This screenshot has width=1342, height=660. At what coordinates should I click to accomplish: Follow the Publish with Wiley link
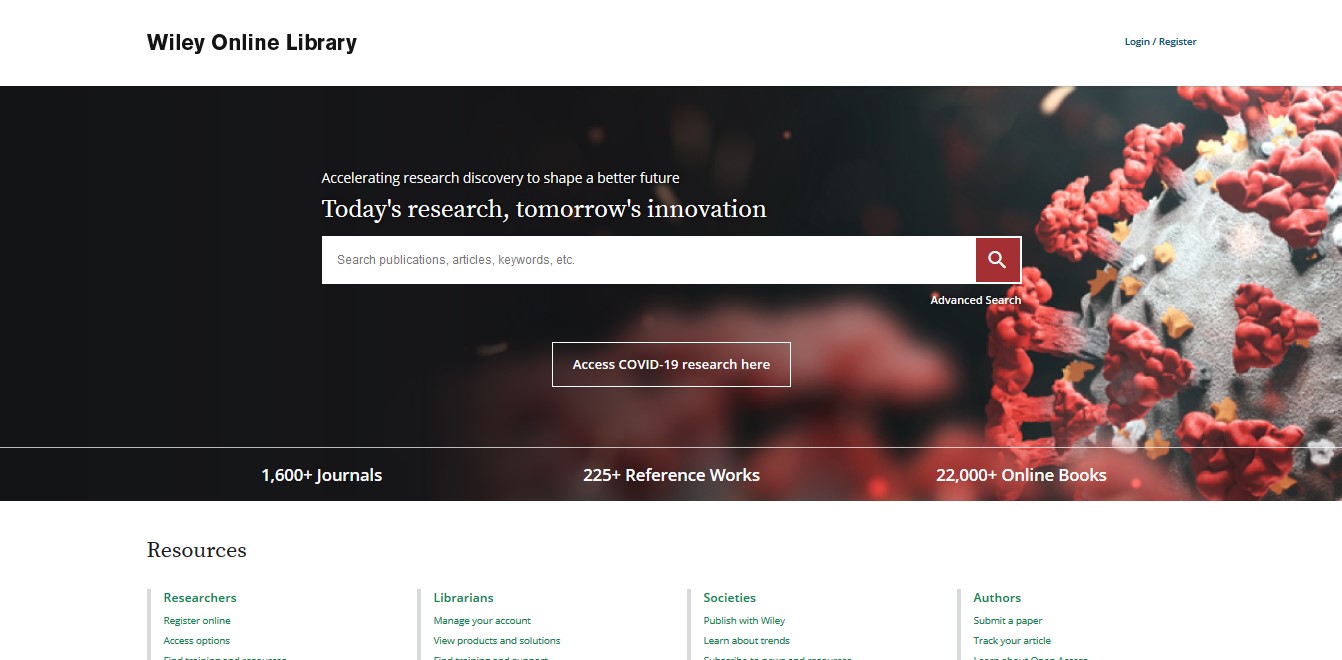[745, 621]
